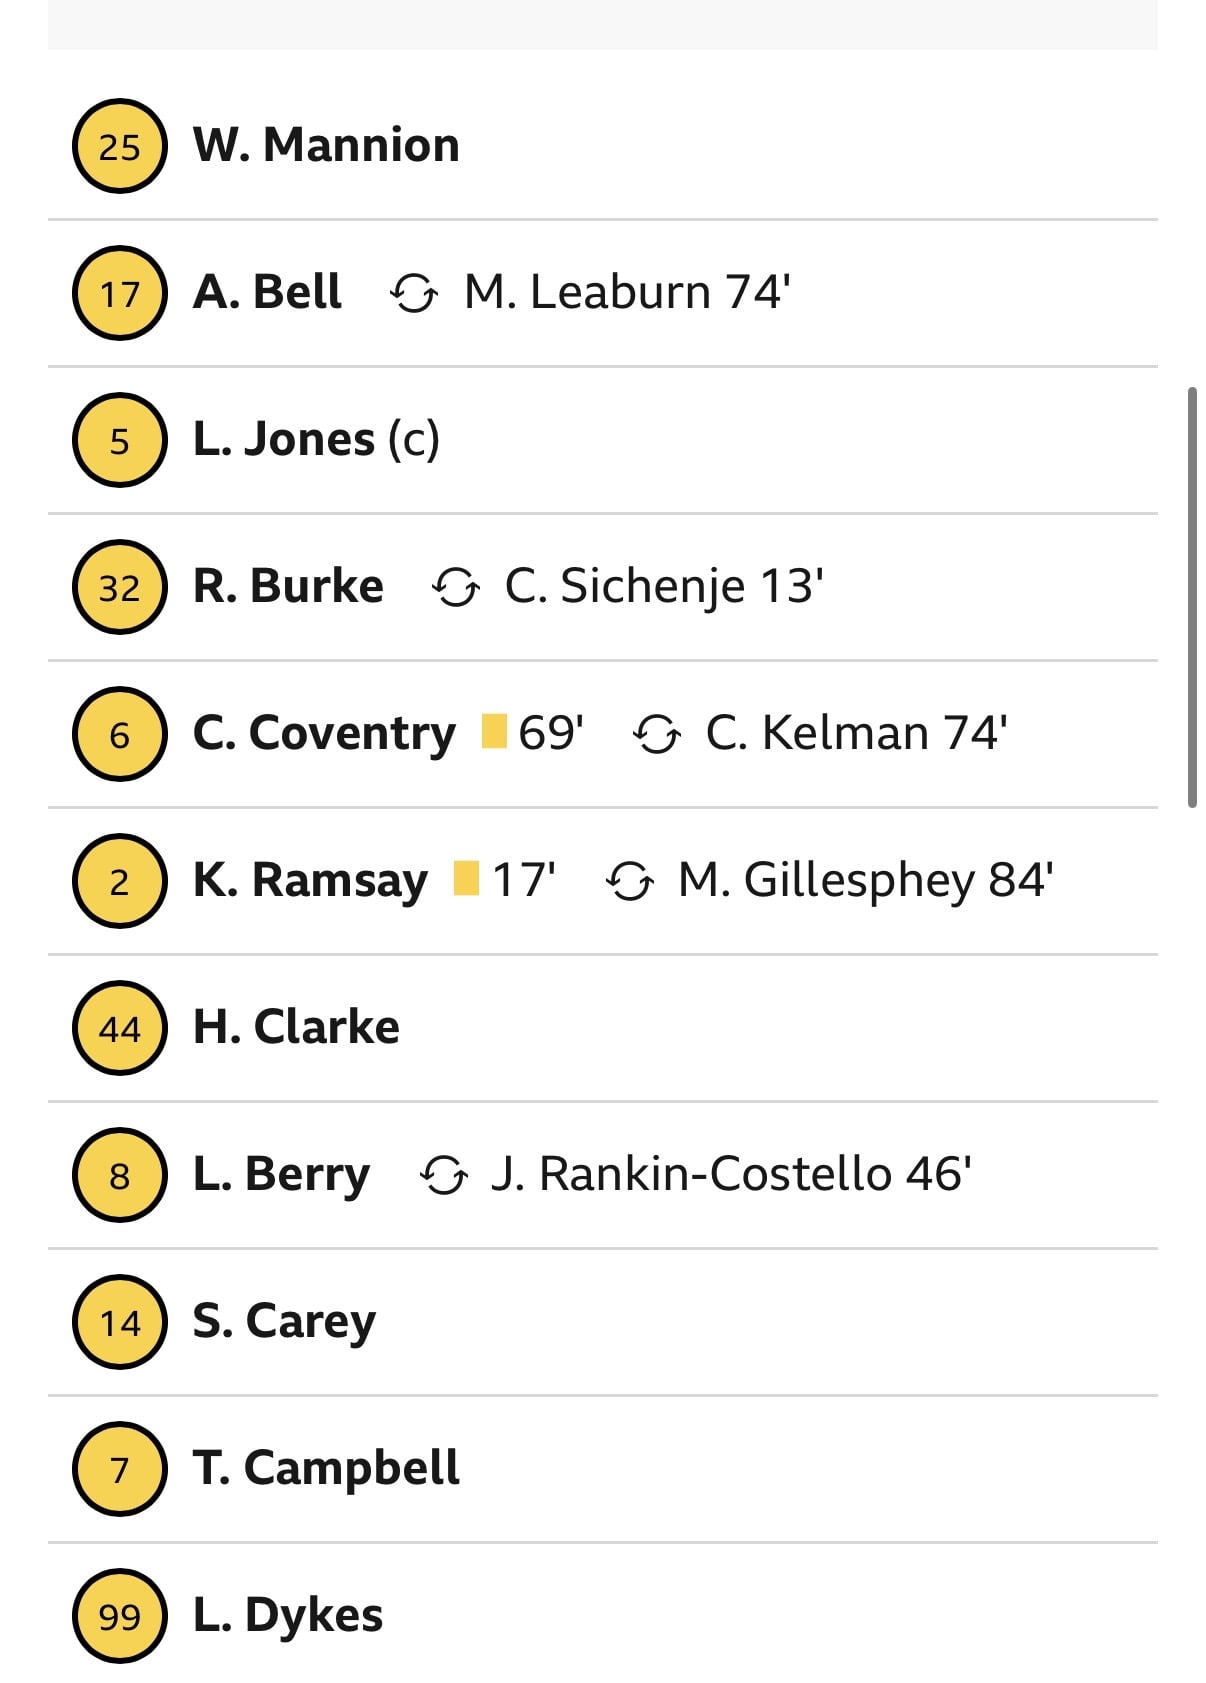The width and height of the screenshot is (1206, 1683).
Task: Open substitute J. Rankin-Costello 46' entry
Action: (731, 1174)
